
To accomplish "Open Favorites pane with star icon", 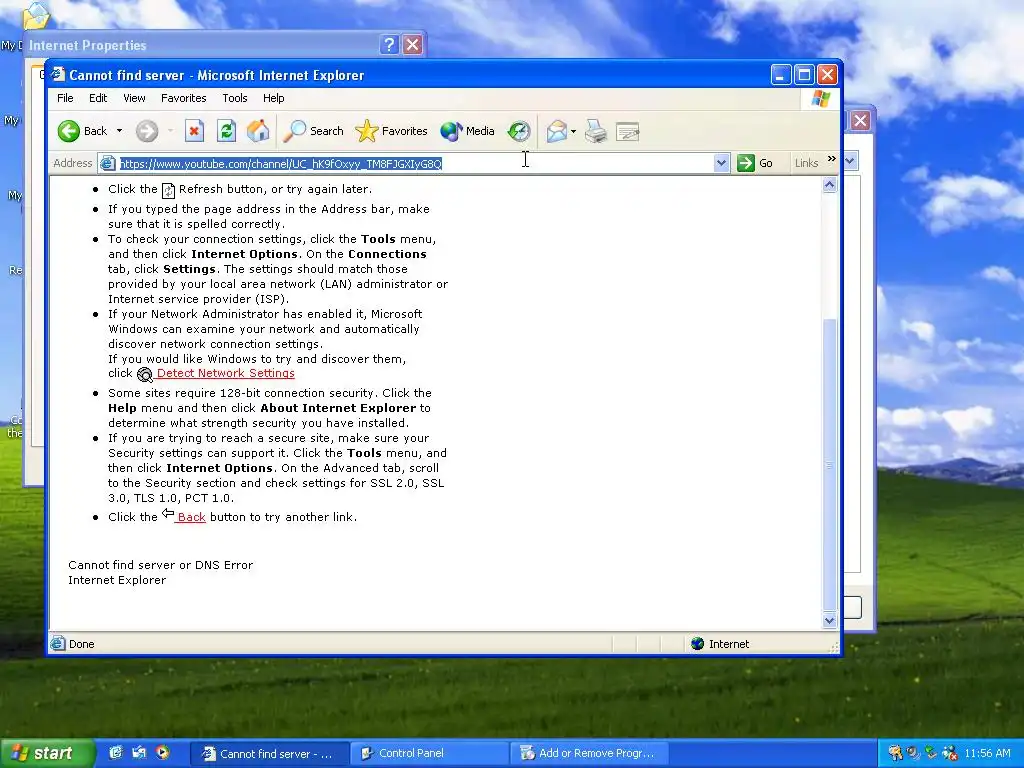I will [x=391, y=131].
